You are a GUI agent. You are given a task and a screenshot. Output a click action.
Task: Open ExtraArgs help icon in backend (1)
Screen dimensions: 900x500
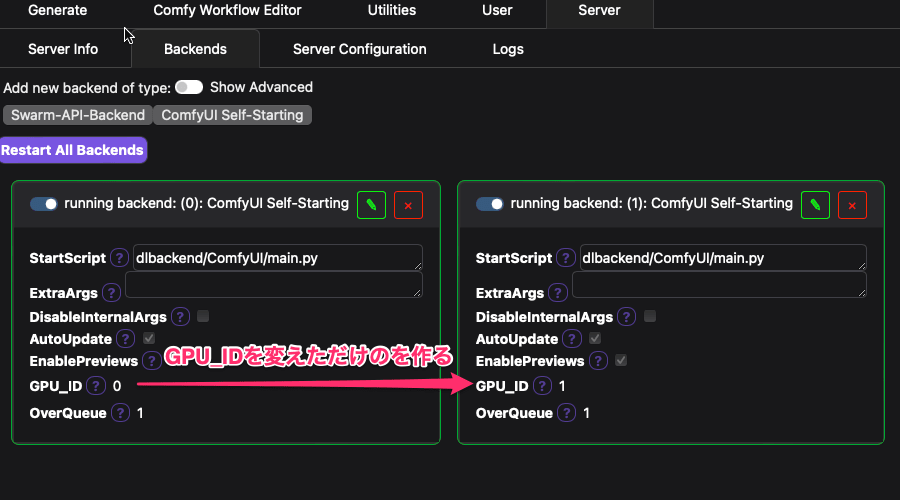point(557,293)
